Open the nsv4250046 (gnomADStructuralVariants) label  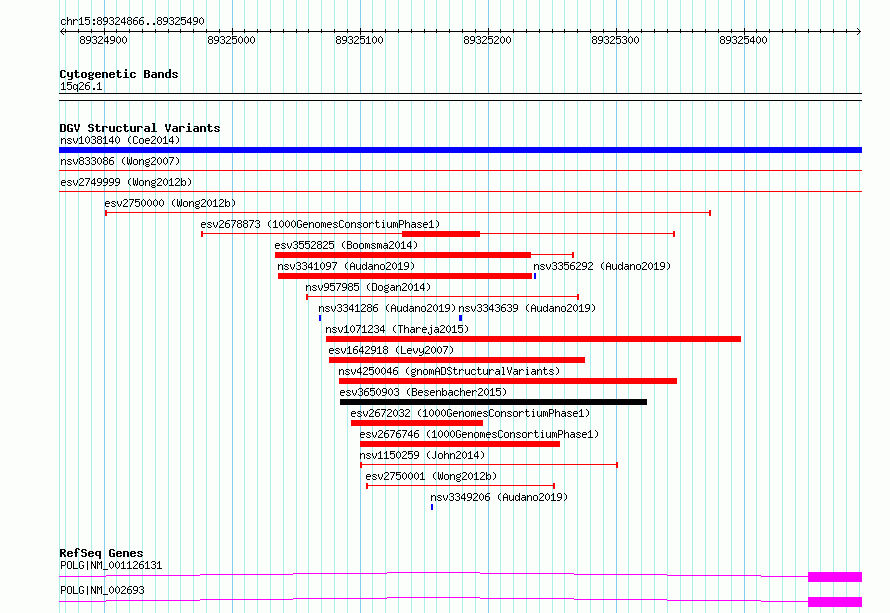pyautogui.click(x=449, y=371)
